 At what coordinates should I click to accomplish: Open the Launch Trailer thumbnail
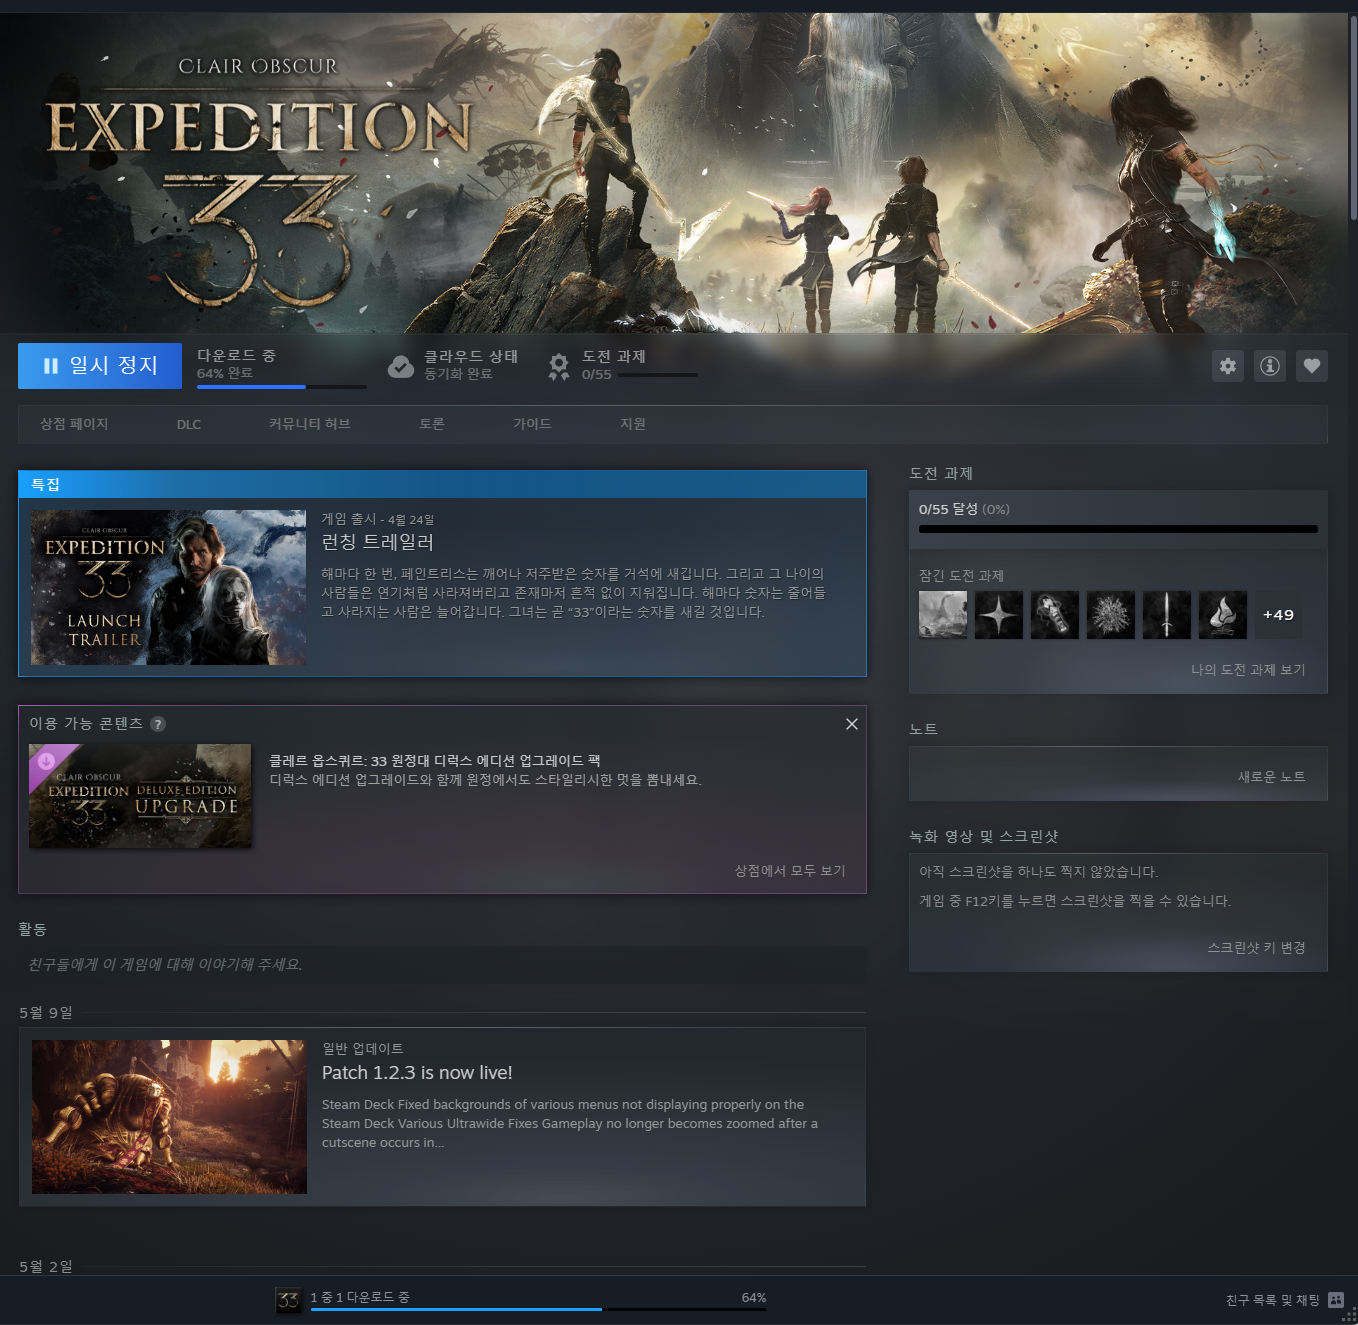(x=168, y=587)
